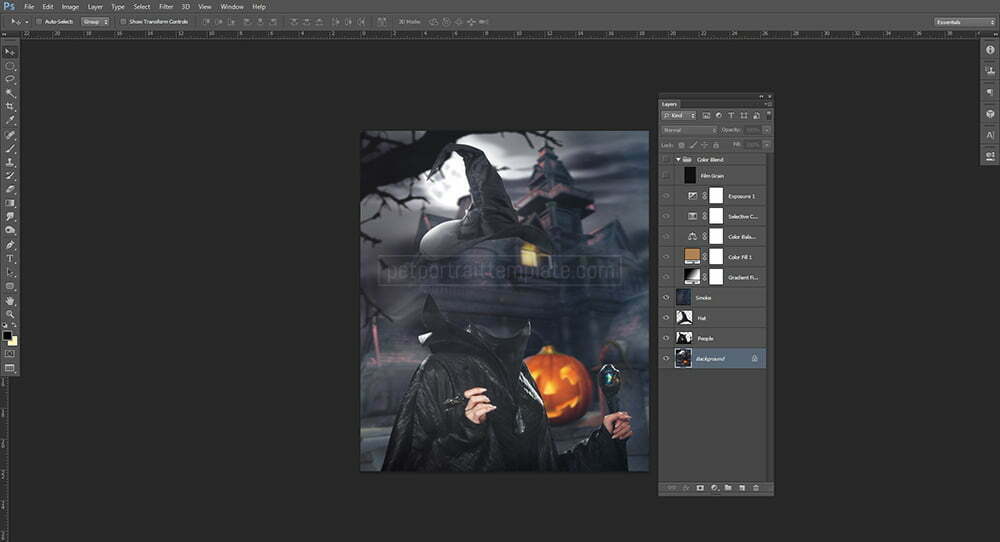Open the Essentials workspace switcher

pyautogui.click(x=964, y=21)
